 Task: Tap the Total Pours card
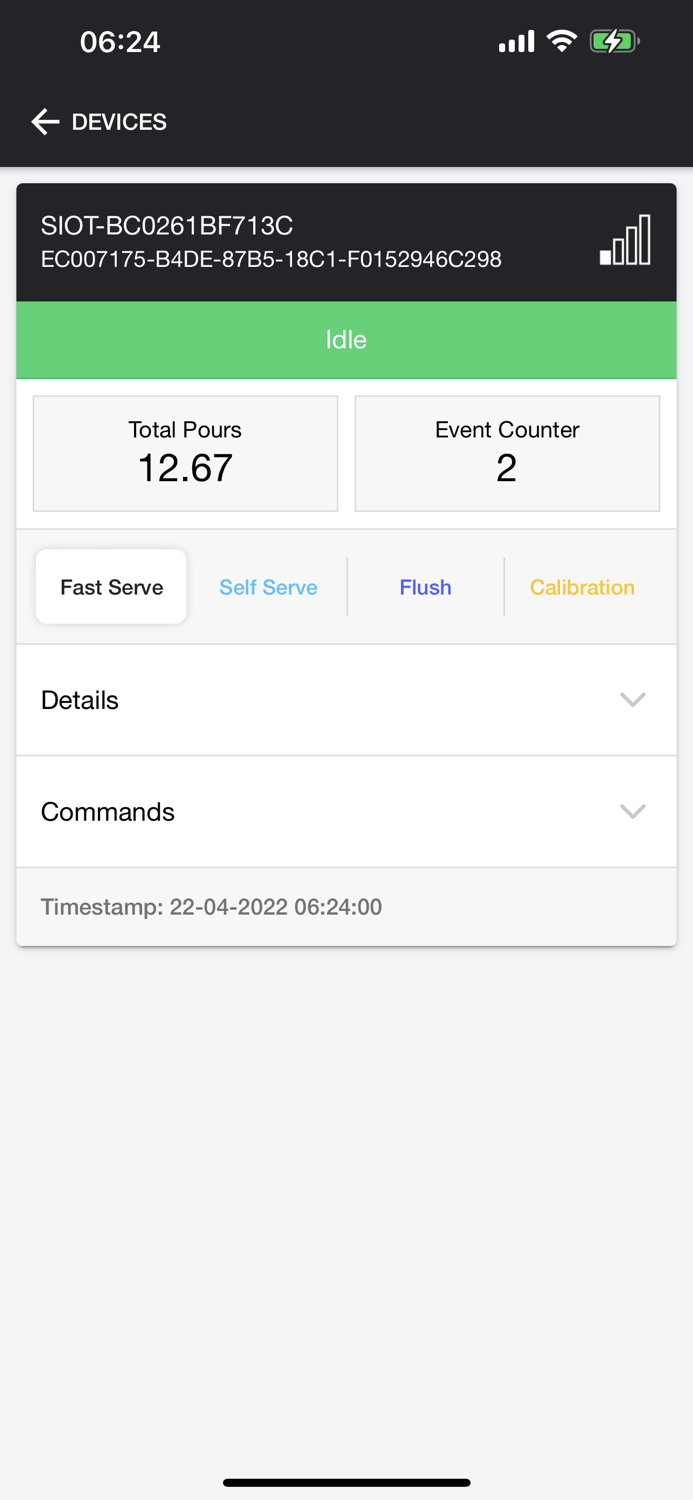[185, 453]
